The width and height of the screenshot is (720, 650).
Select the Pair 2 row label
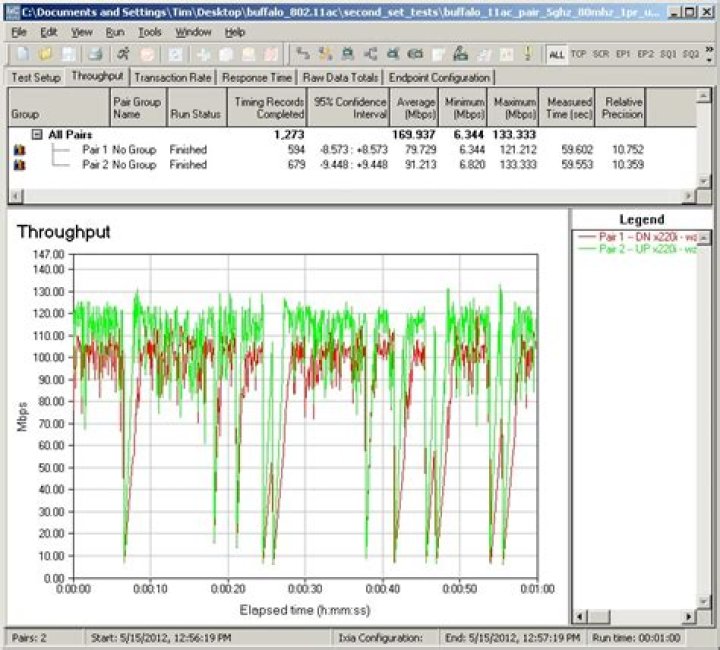coord(95,165)
